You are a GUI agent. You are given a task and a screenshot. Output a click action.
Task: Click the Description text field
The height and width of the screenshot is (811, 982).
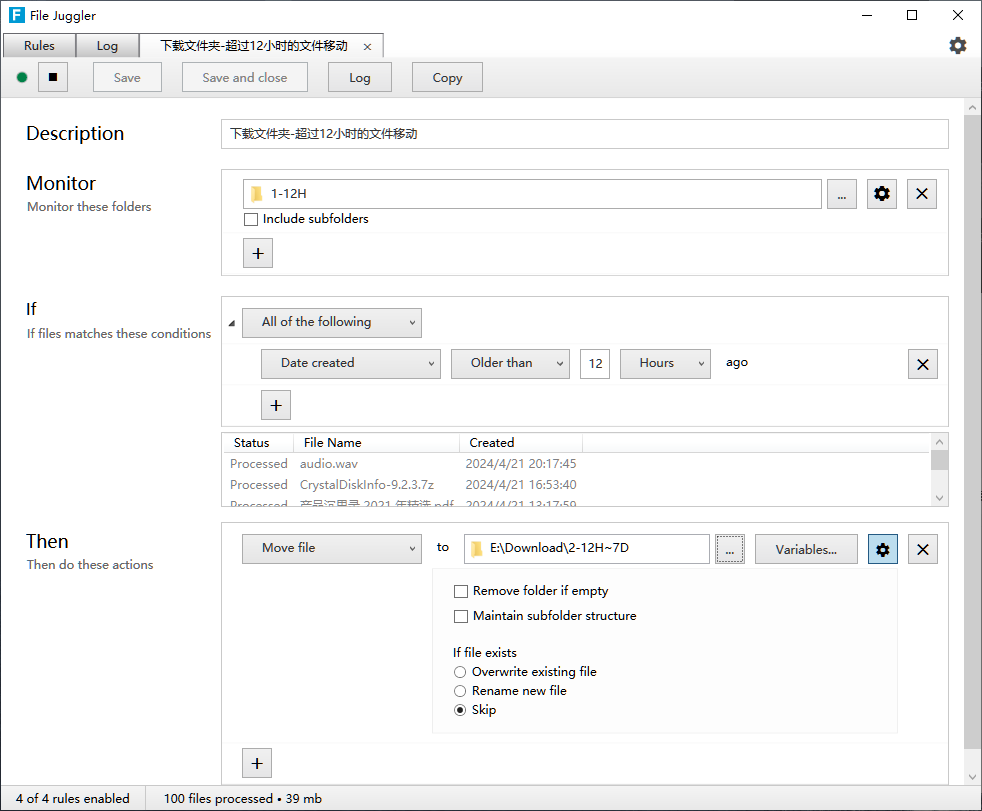(x=583, y=134)
